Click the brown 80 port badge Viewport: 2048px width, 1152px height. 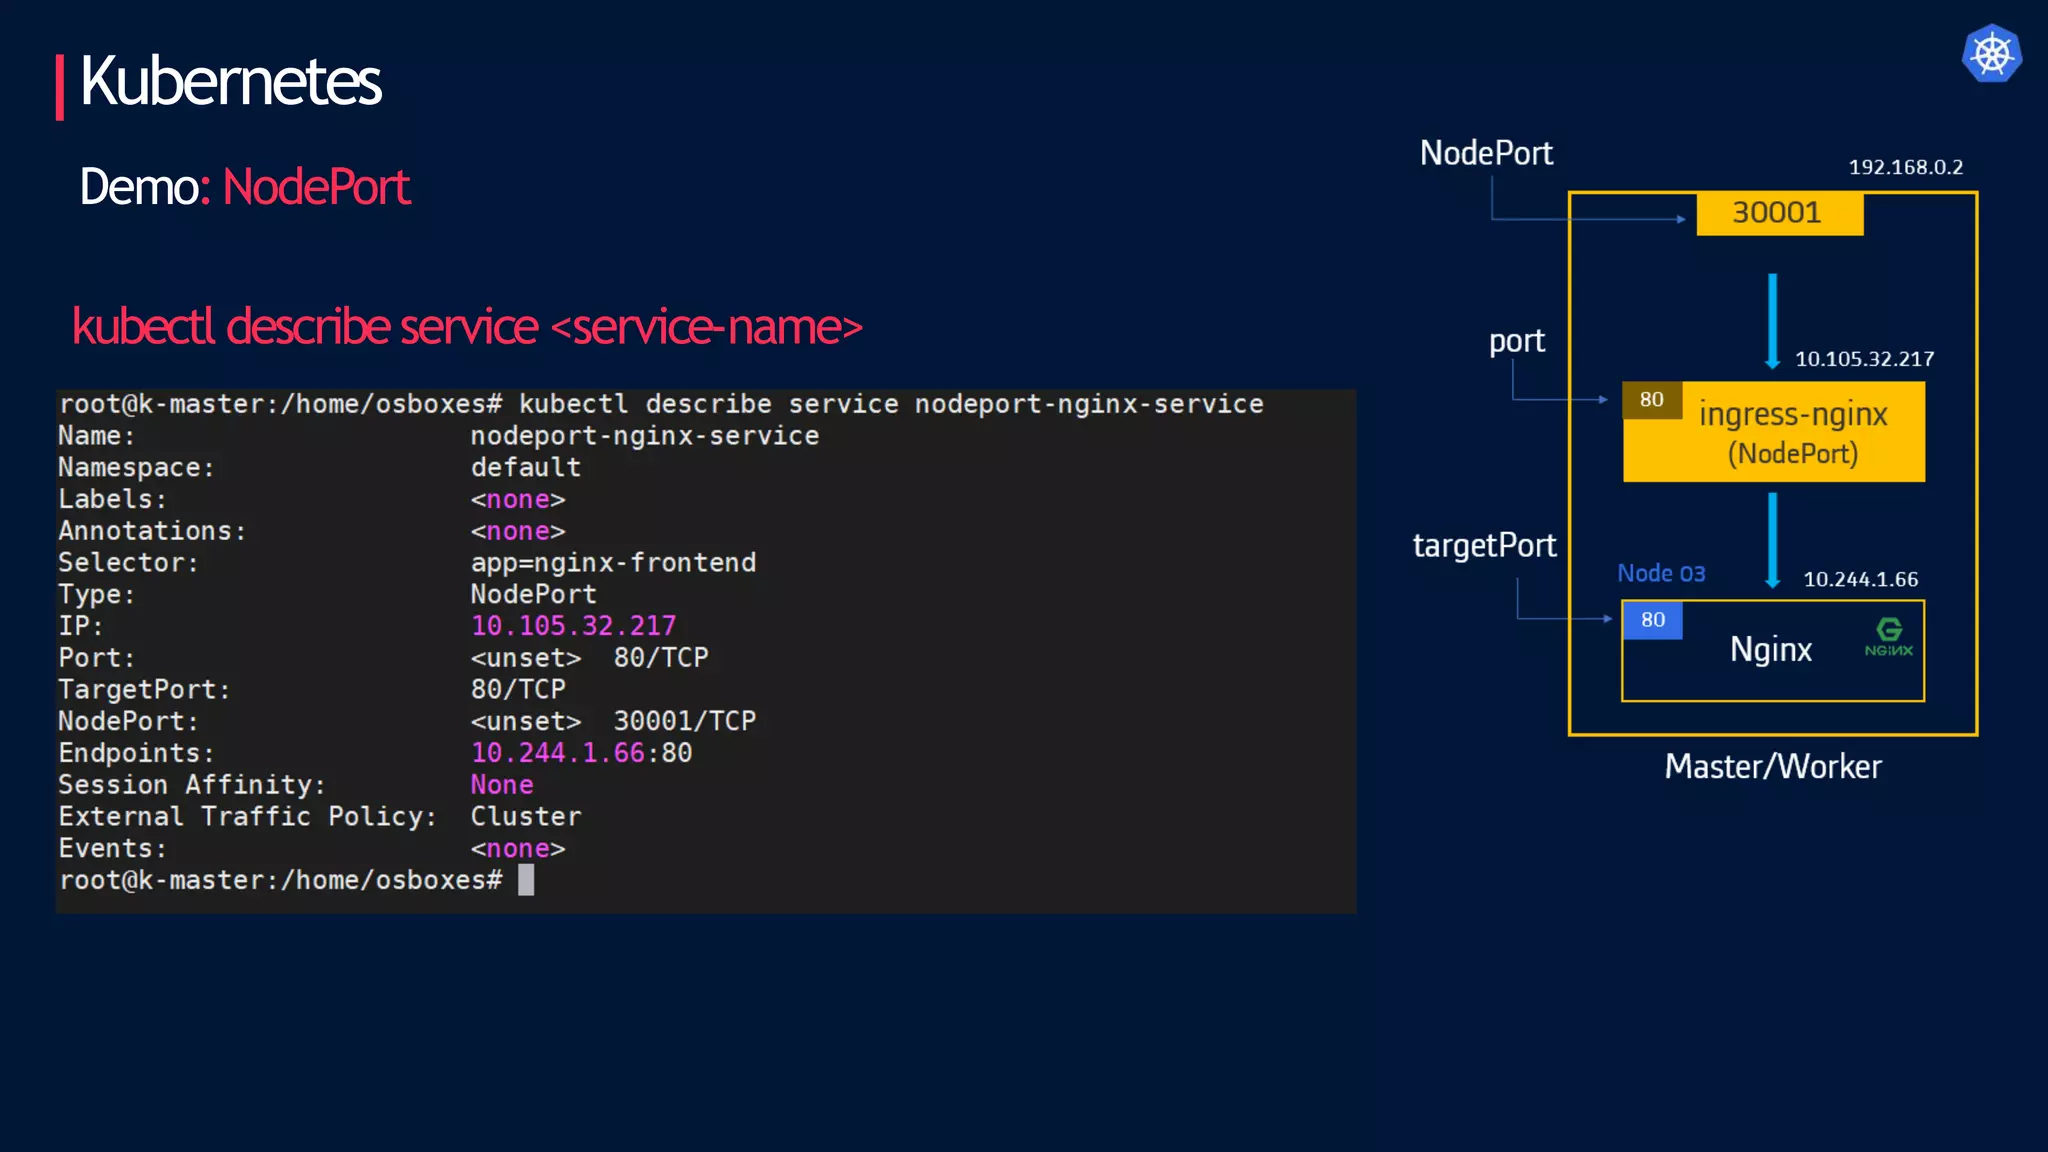[1651, 400]
